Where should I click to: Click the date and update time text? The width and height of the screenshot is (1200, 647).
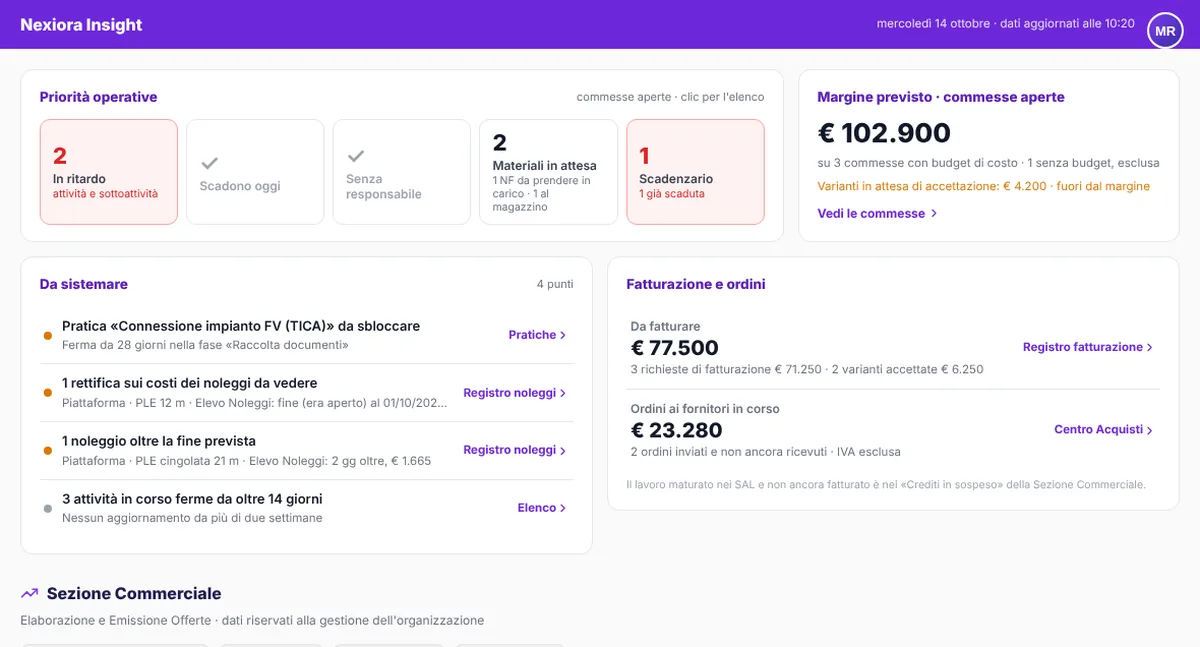pyautogui.click(x=1006, y=24)
